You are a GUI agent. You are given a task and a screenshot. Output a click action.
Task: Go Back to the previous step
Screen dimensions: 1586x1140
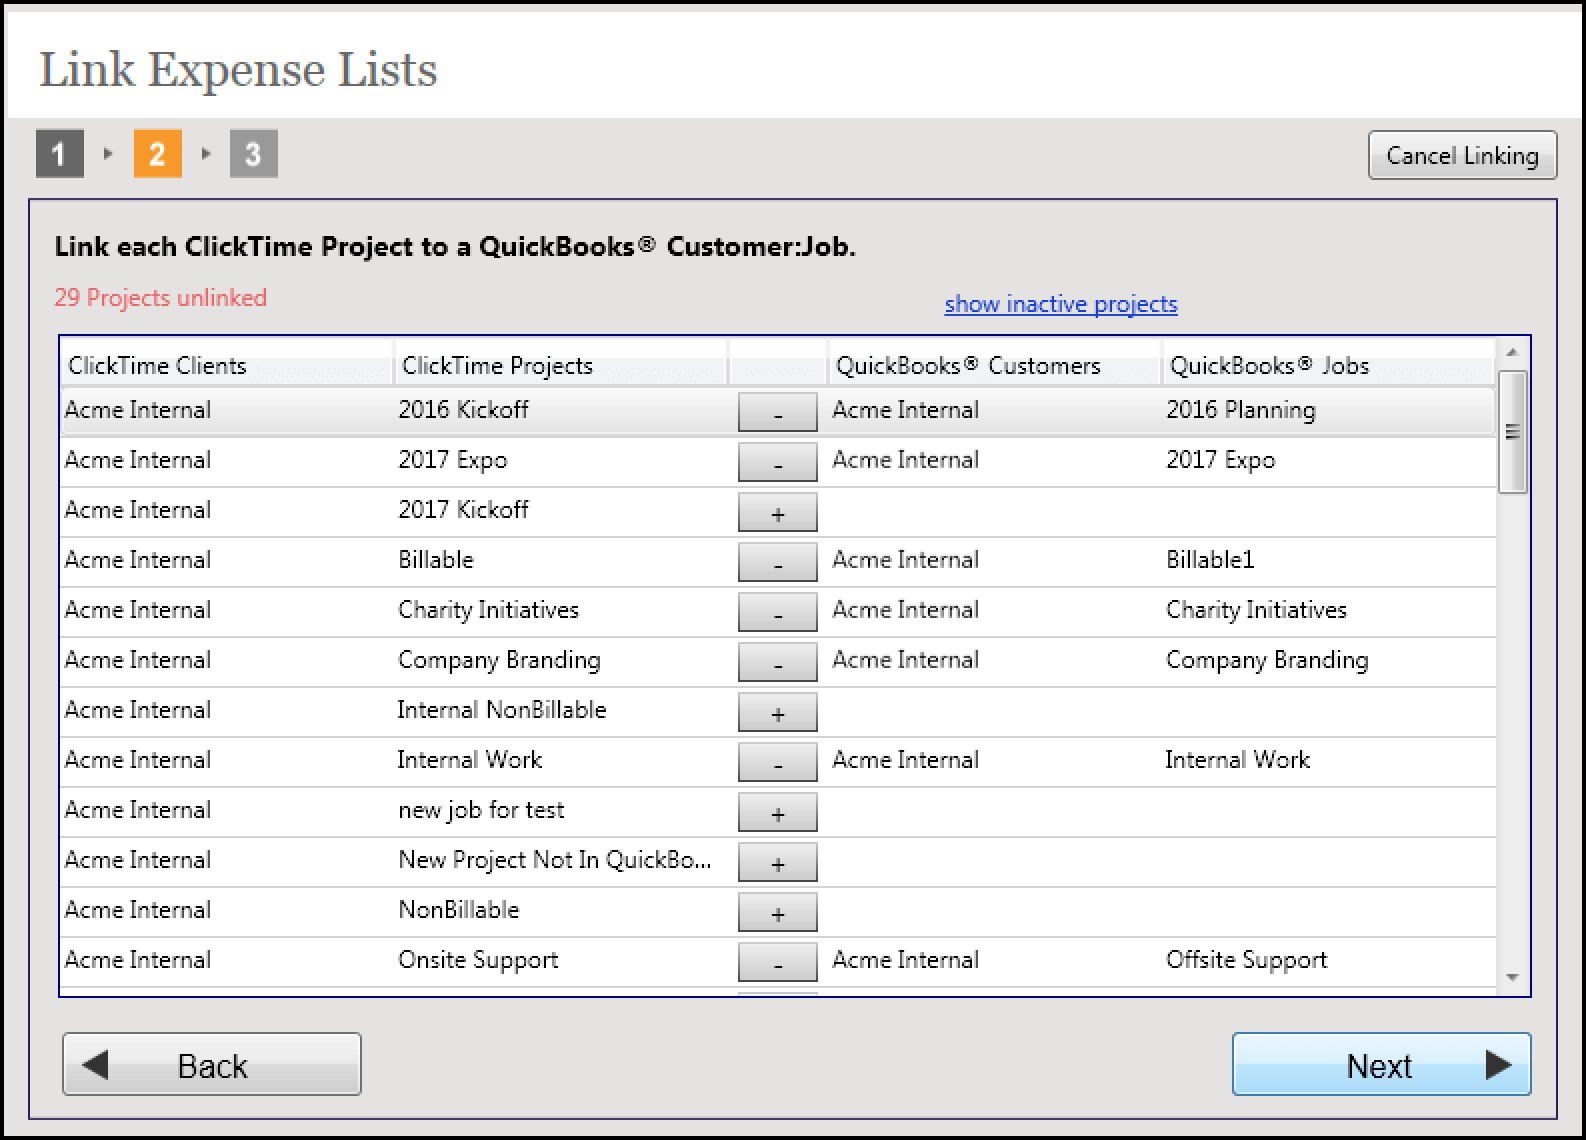click(x=212, y=1064)
